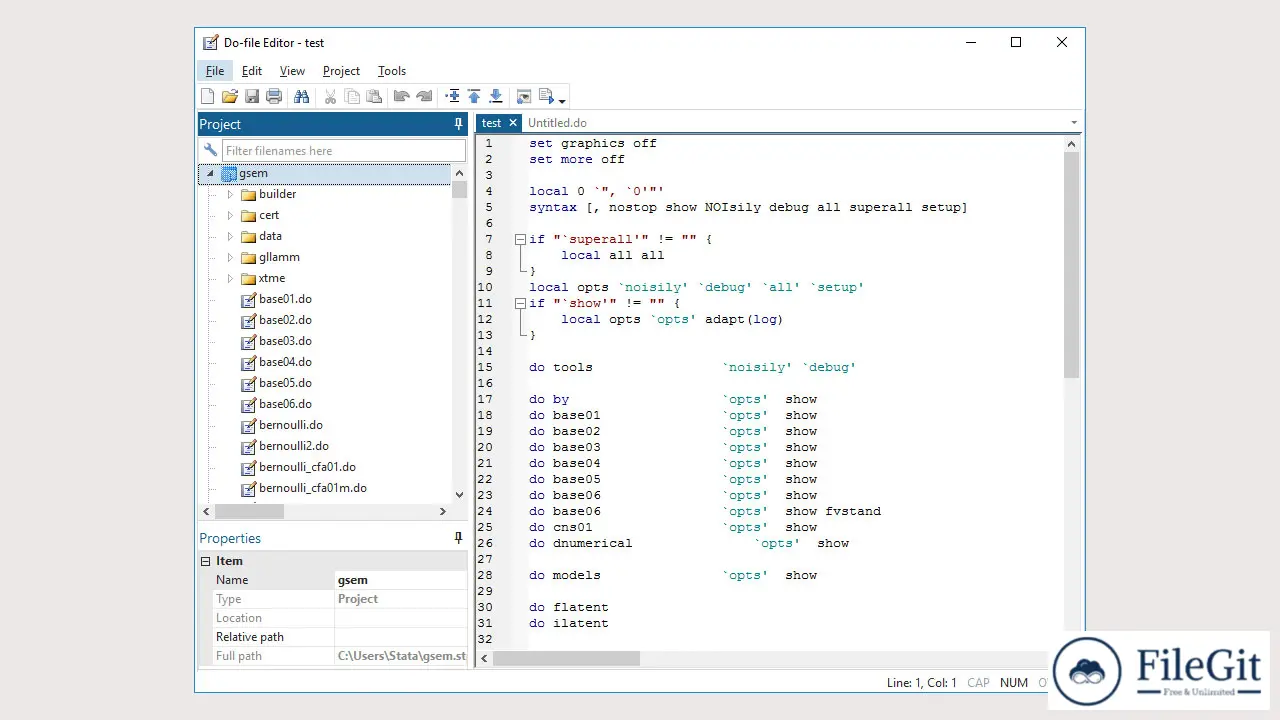Click the Save floppy disk icon
1280x720 pixels.
click(x=252, y=96)
